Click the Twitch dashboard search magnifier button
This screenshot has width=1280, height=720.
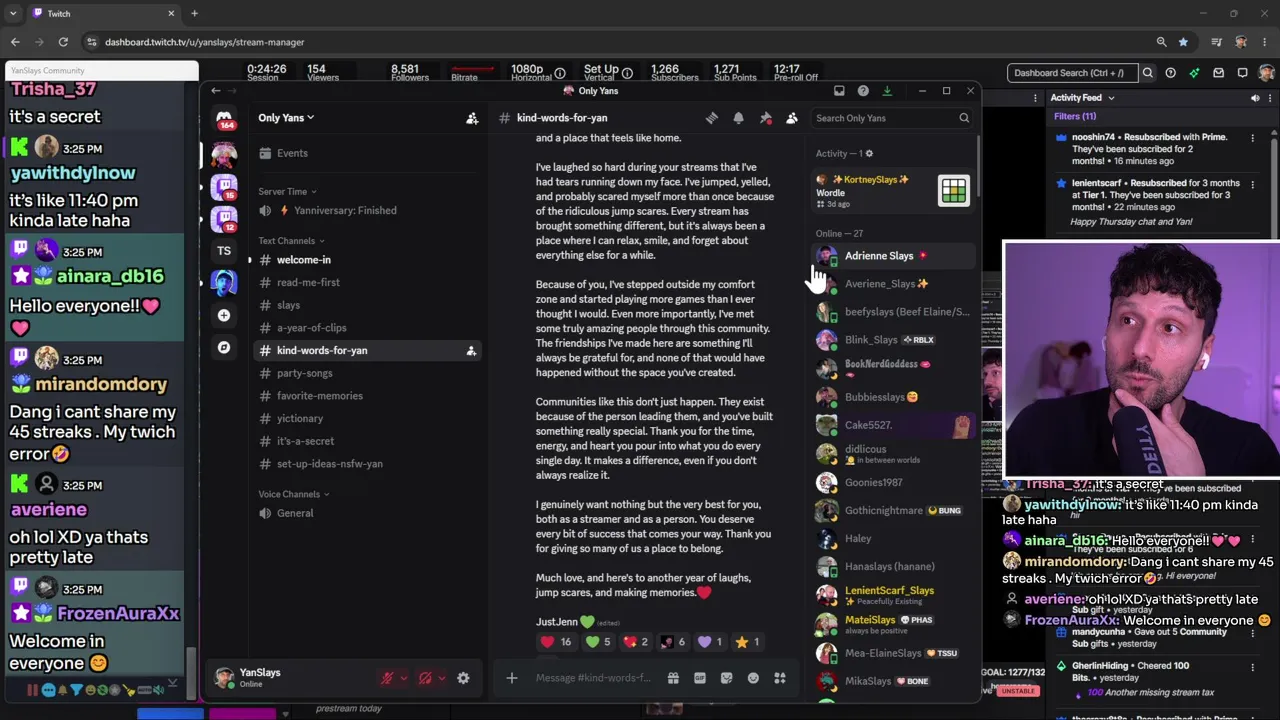[x=1148, y=73]
